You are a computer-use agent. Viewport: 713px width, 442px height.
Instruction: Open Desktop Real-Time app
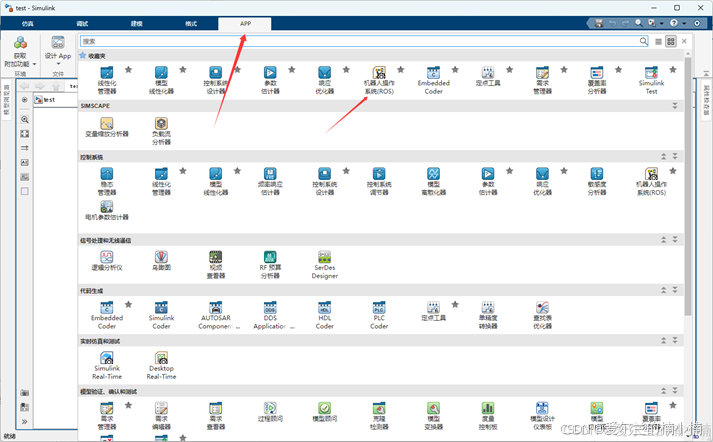(x=161, y=366)
